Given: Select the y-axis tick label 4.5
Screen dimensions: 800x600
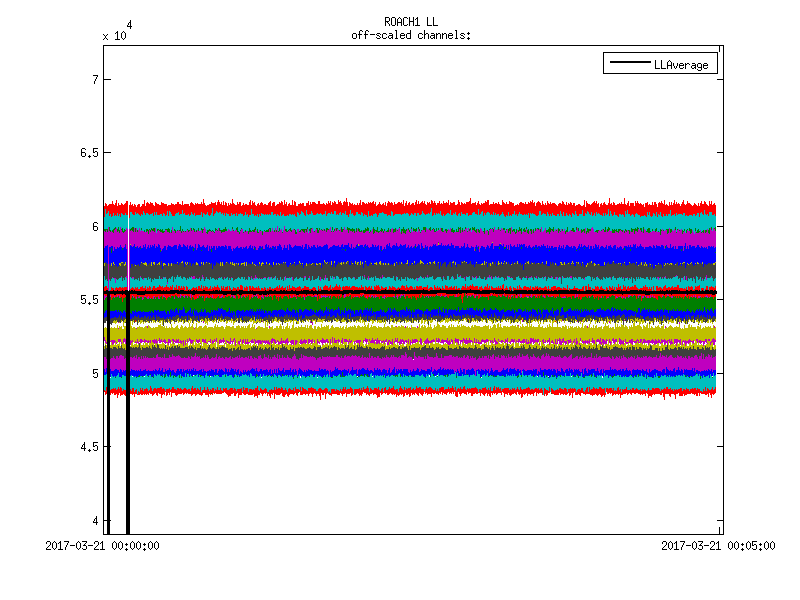Looking at the screenshot, I should click(88, 447).
